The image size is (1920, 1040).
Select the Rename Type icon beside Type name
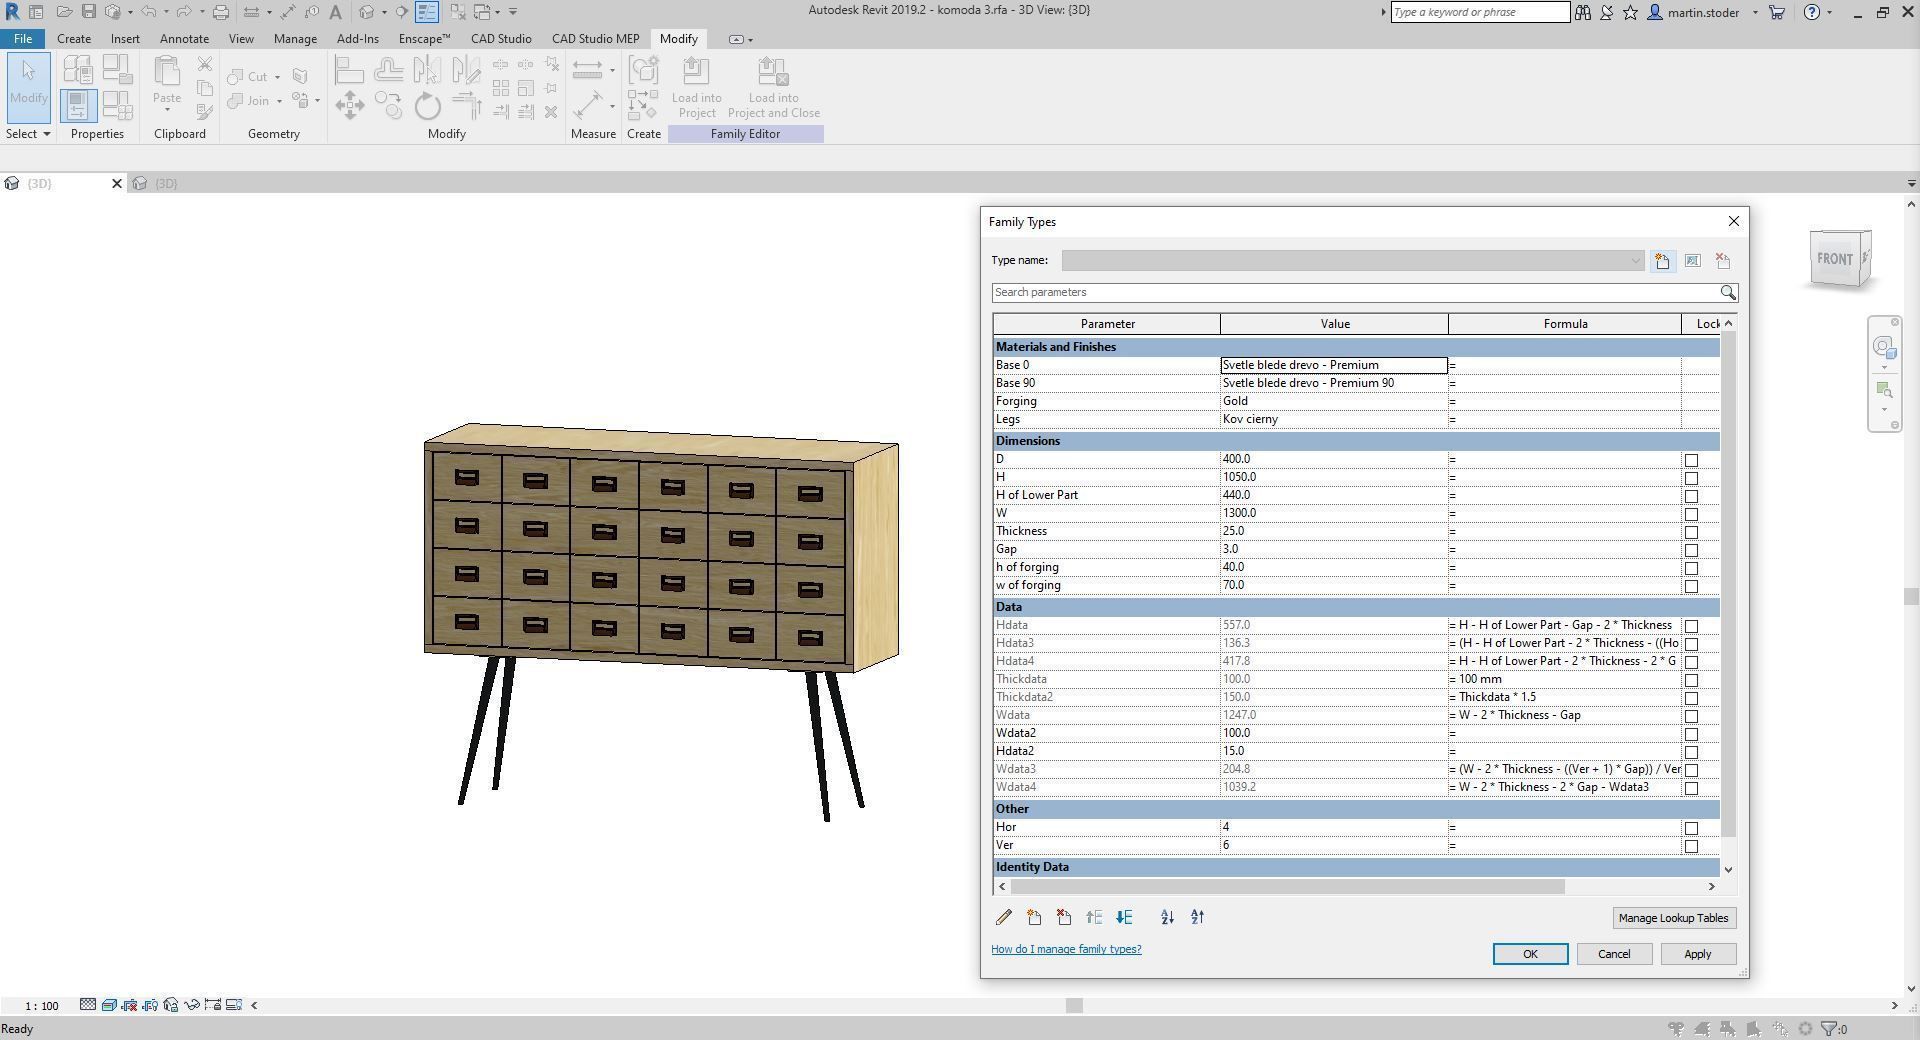pos(1693,260)
